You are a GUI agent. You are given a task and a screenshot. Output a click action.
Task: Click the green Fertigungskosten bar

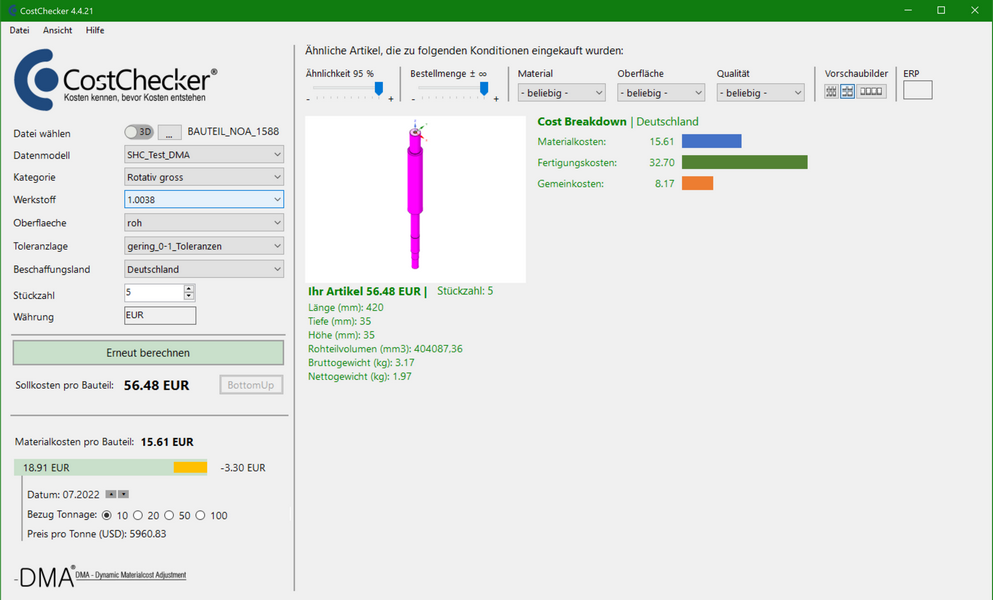pyautogui.click(x=745, y=162)
